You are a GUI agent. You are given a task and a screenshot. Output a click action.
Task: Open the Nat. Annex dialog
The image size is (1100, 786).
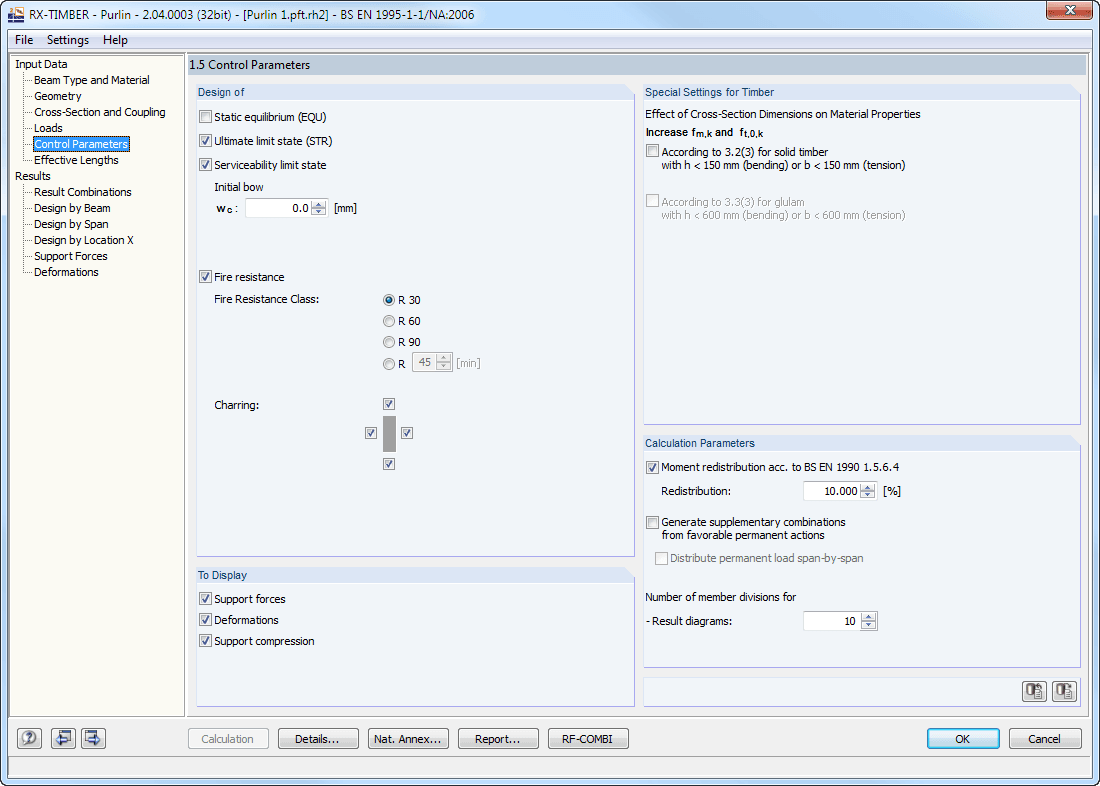(x=408, y=738)
